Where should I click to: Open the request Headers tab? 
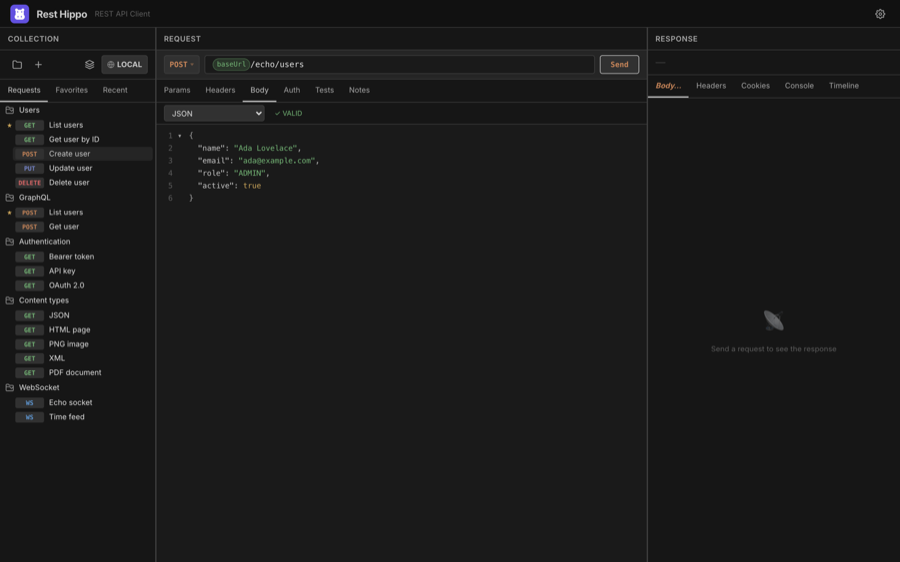(220, 90)
